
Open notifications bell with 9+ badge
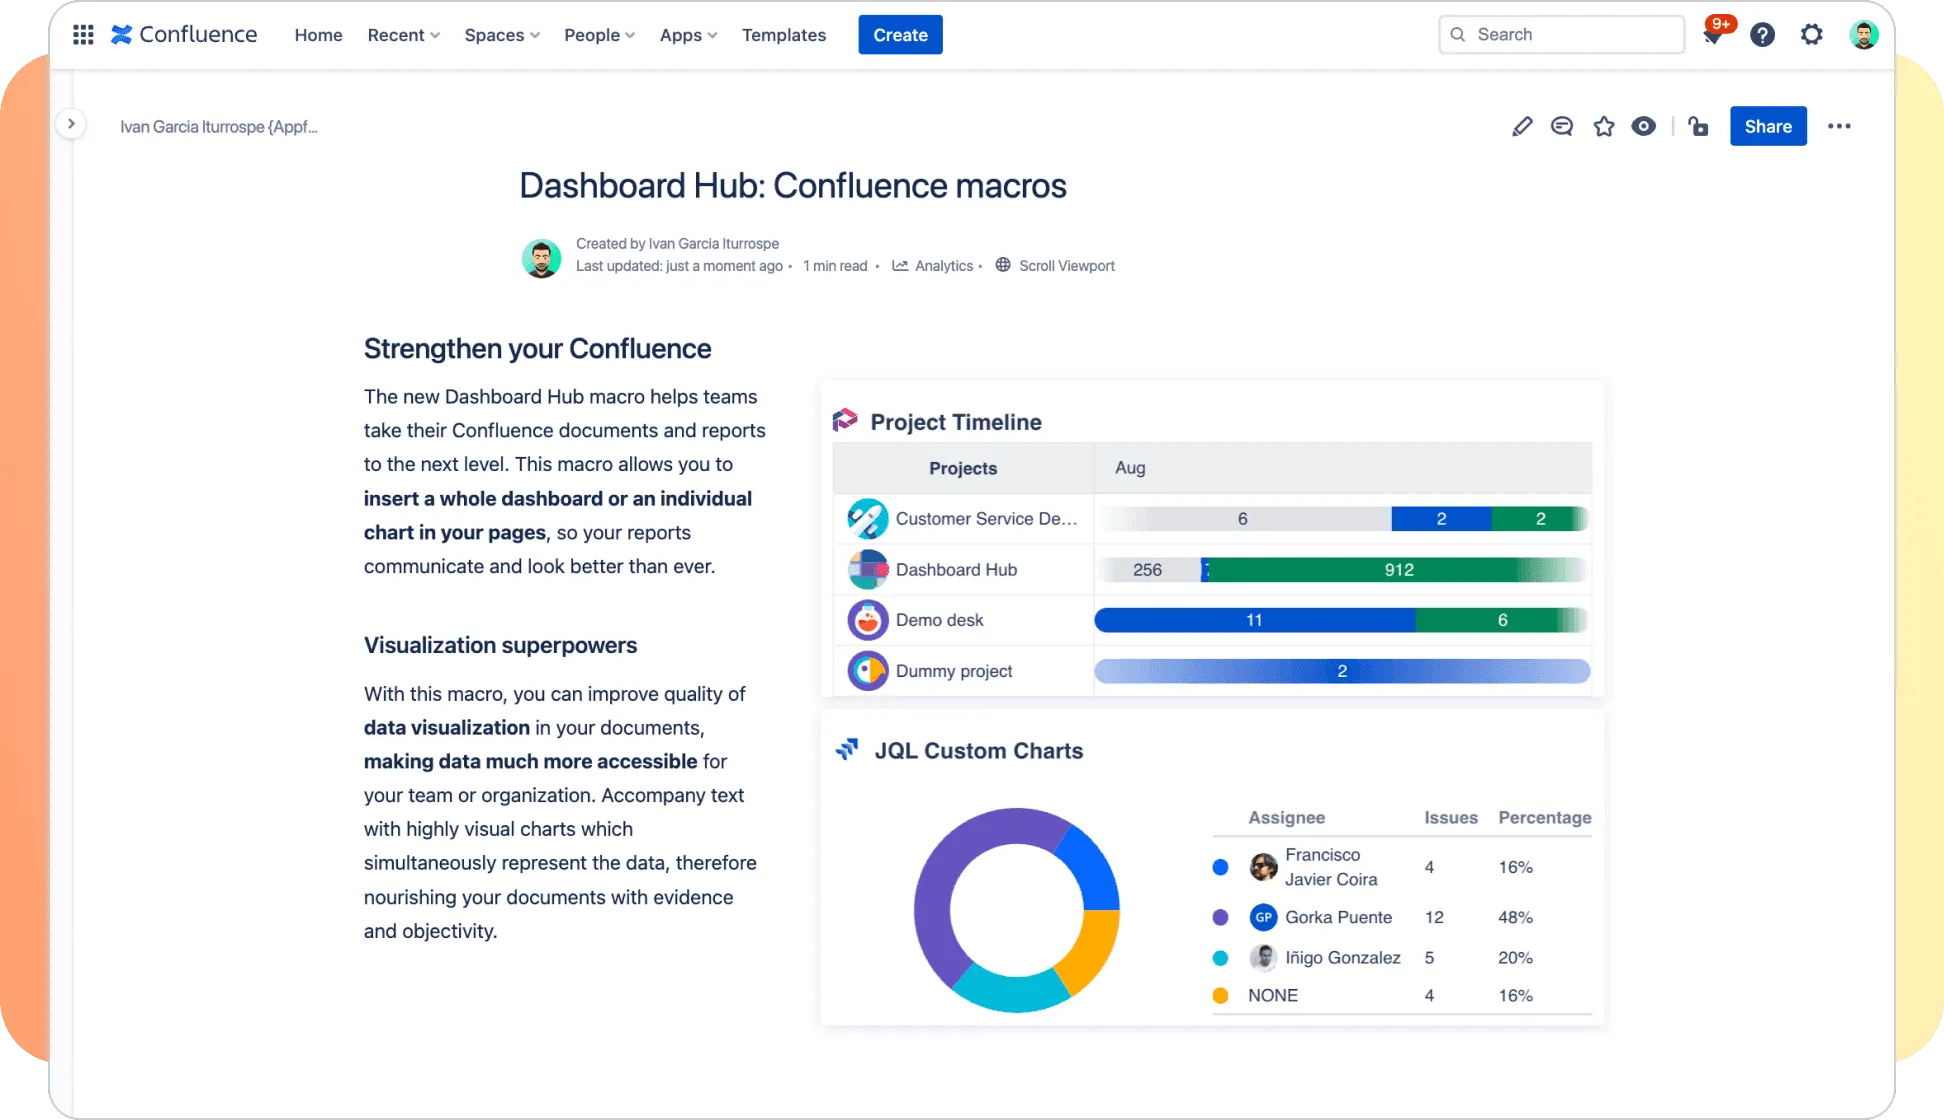coord(1713,35)
